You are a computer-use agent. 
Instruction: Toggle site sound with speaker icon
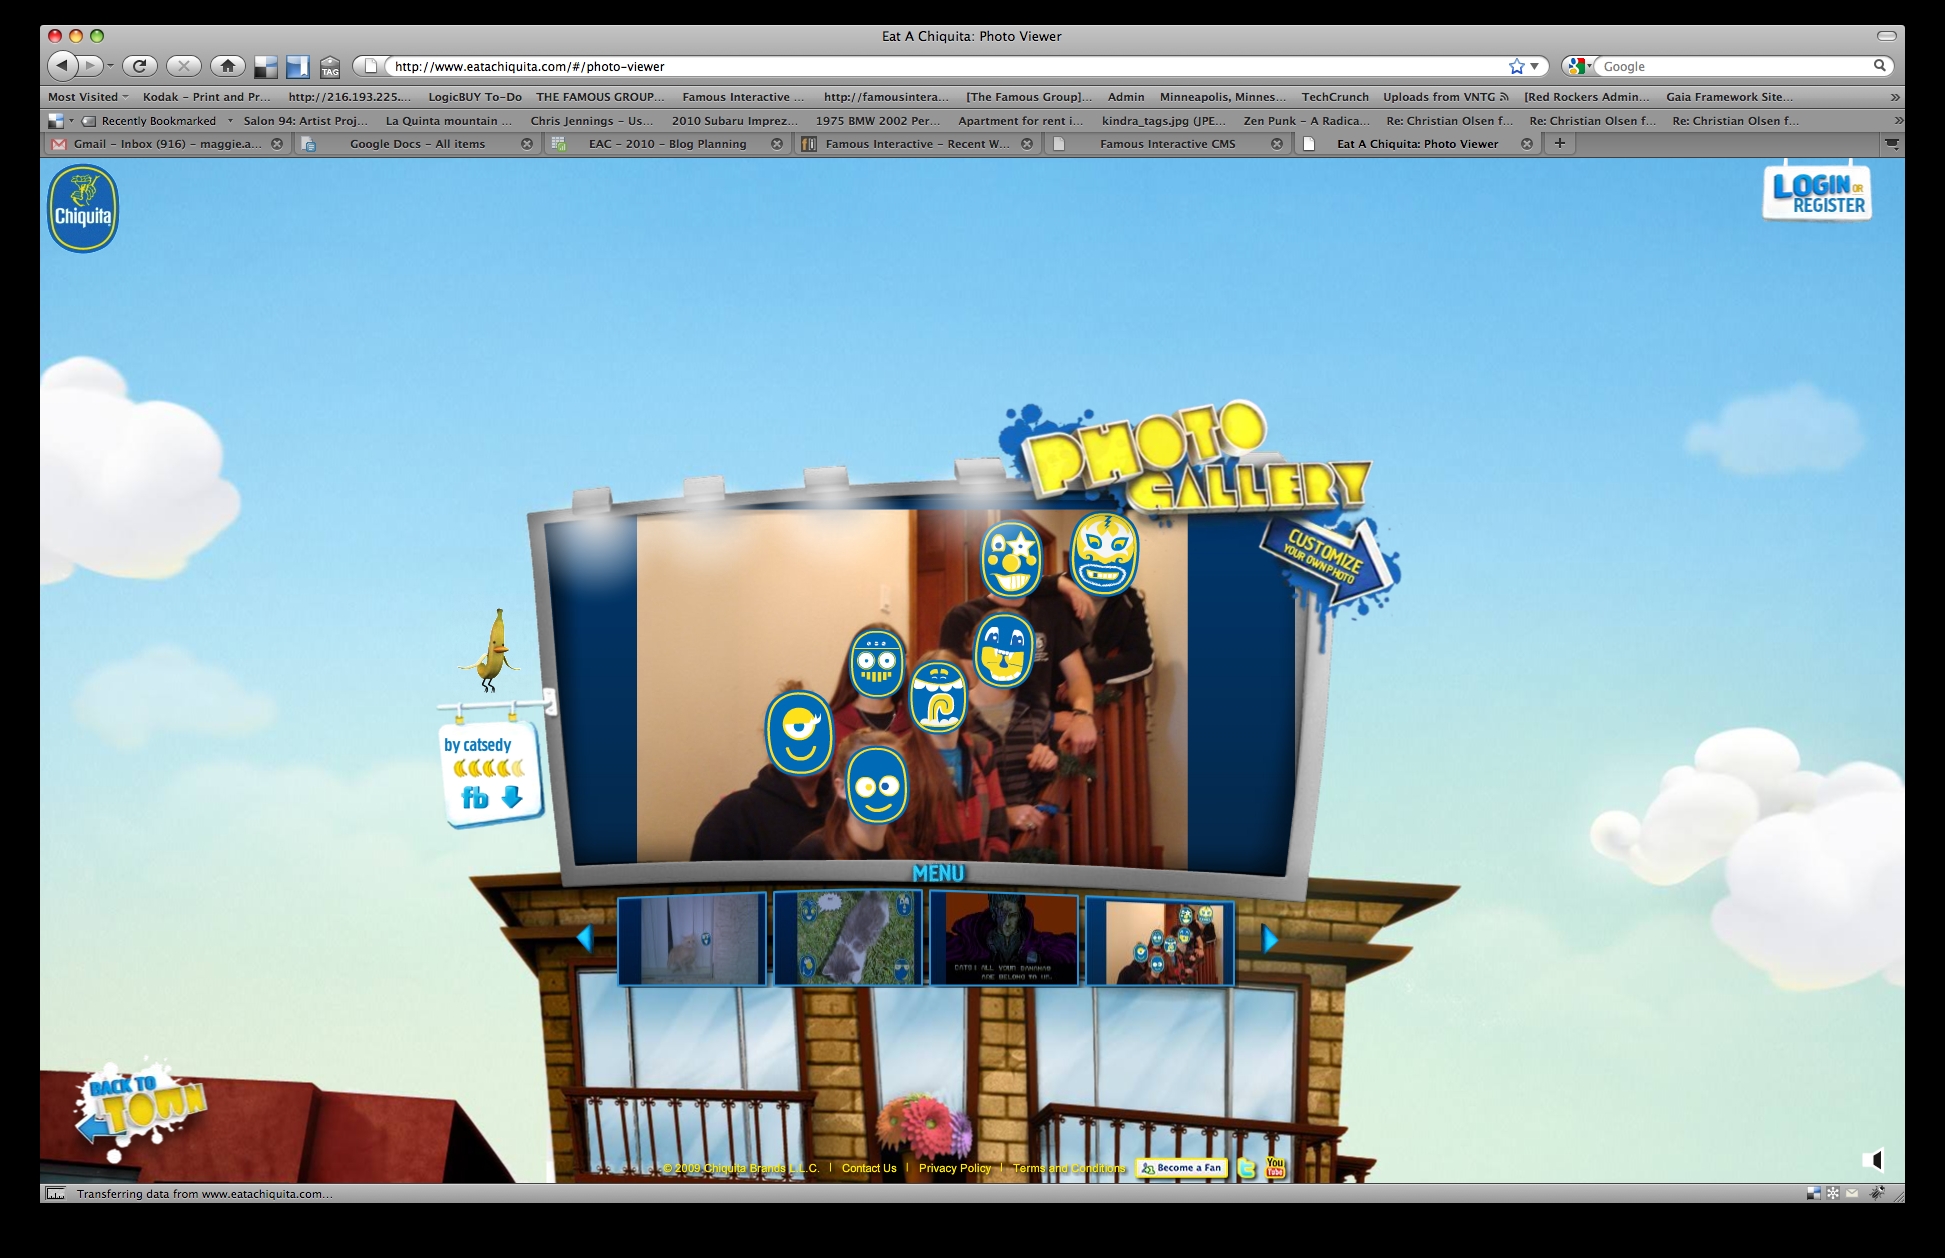tap(1872, 1160)
